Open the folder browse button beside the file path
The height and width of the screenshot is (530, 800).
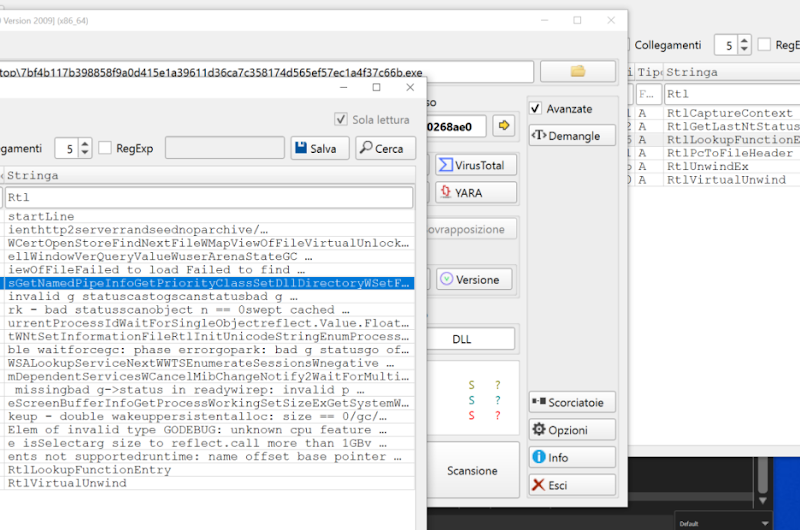pos(578,71)
